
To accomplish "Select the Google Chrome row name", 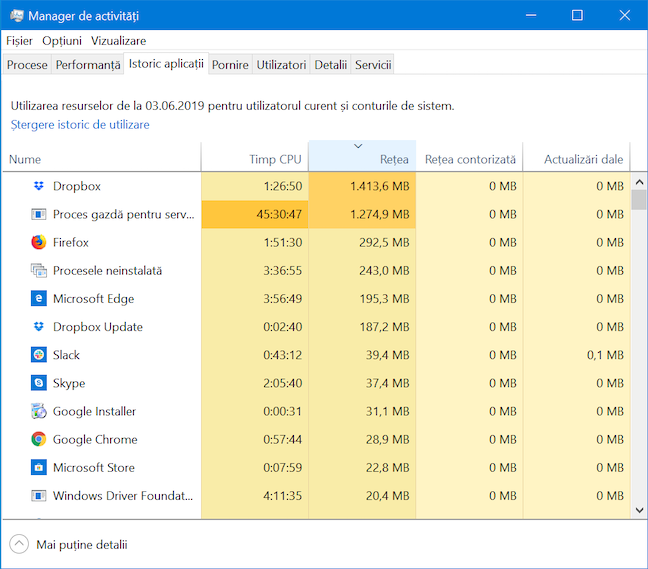I will click(95, 440).
